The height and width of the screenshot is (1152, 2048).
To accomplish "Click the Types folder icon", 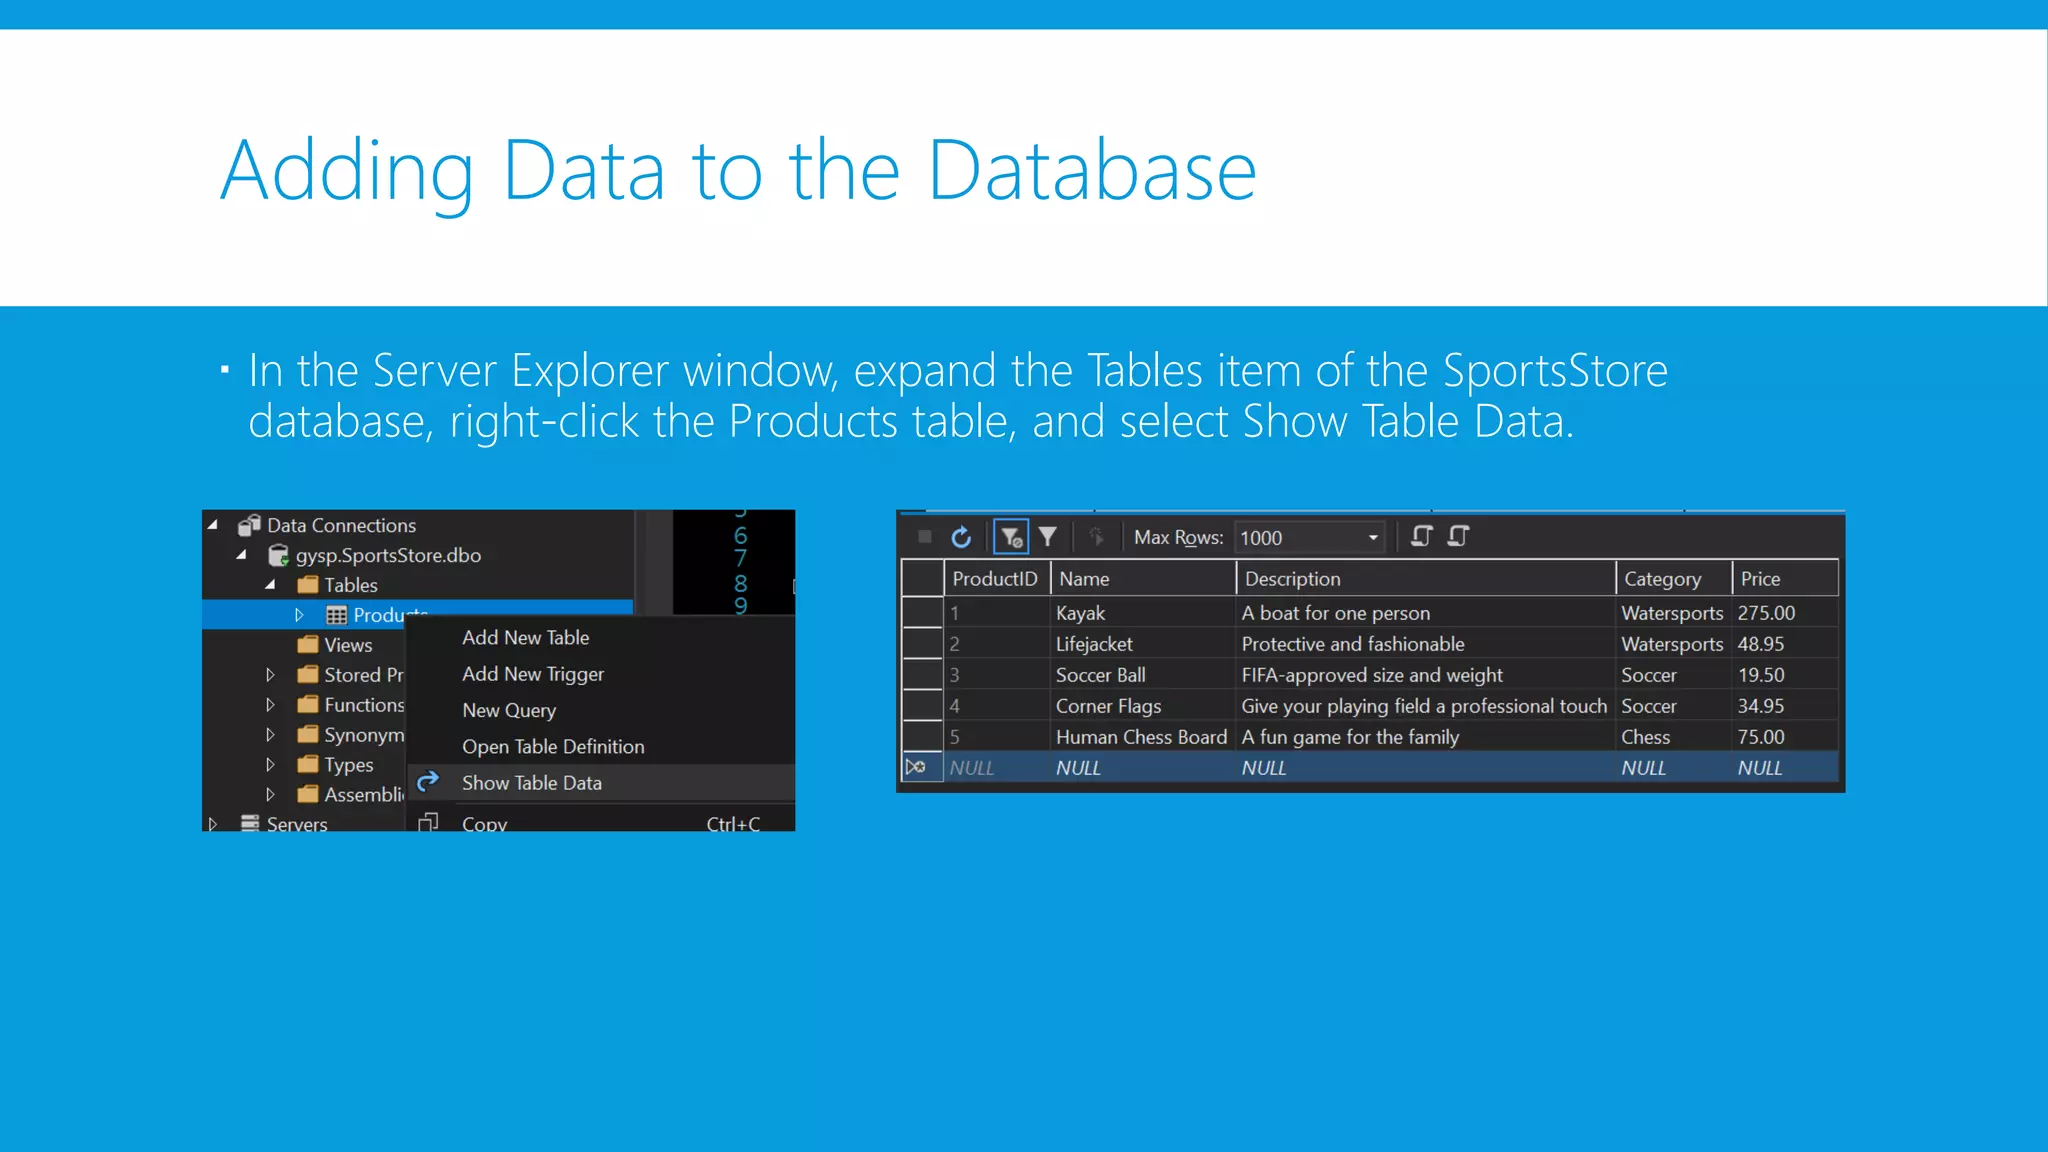I will [308, 764].
